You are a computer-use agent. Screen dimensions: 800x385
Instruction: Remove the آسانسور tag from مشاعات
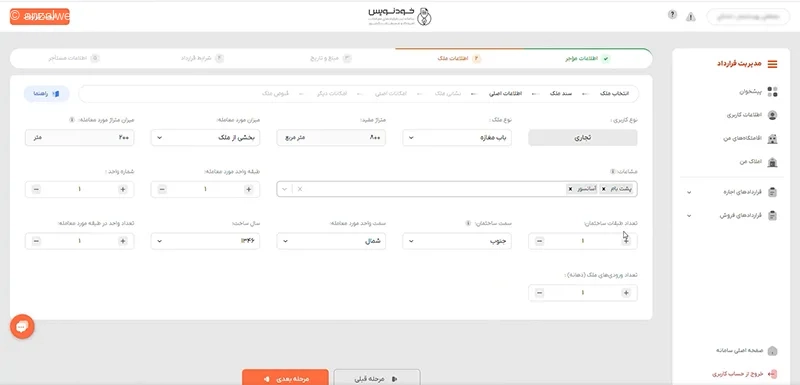(x=570, y=189)
